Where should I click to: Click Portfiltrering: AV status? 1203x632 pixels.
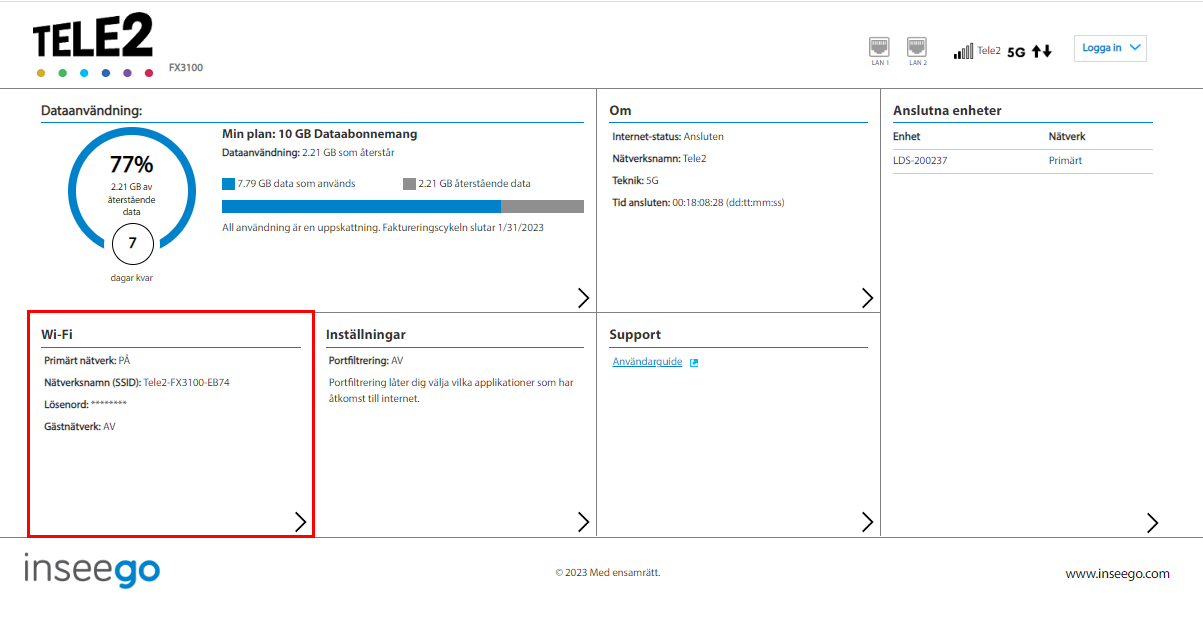pyautogui.click(x=366, y=360)
